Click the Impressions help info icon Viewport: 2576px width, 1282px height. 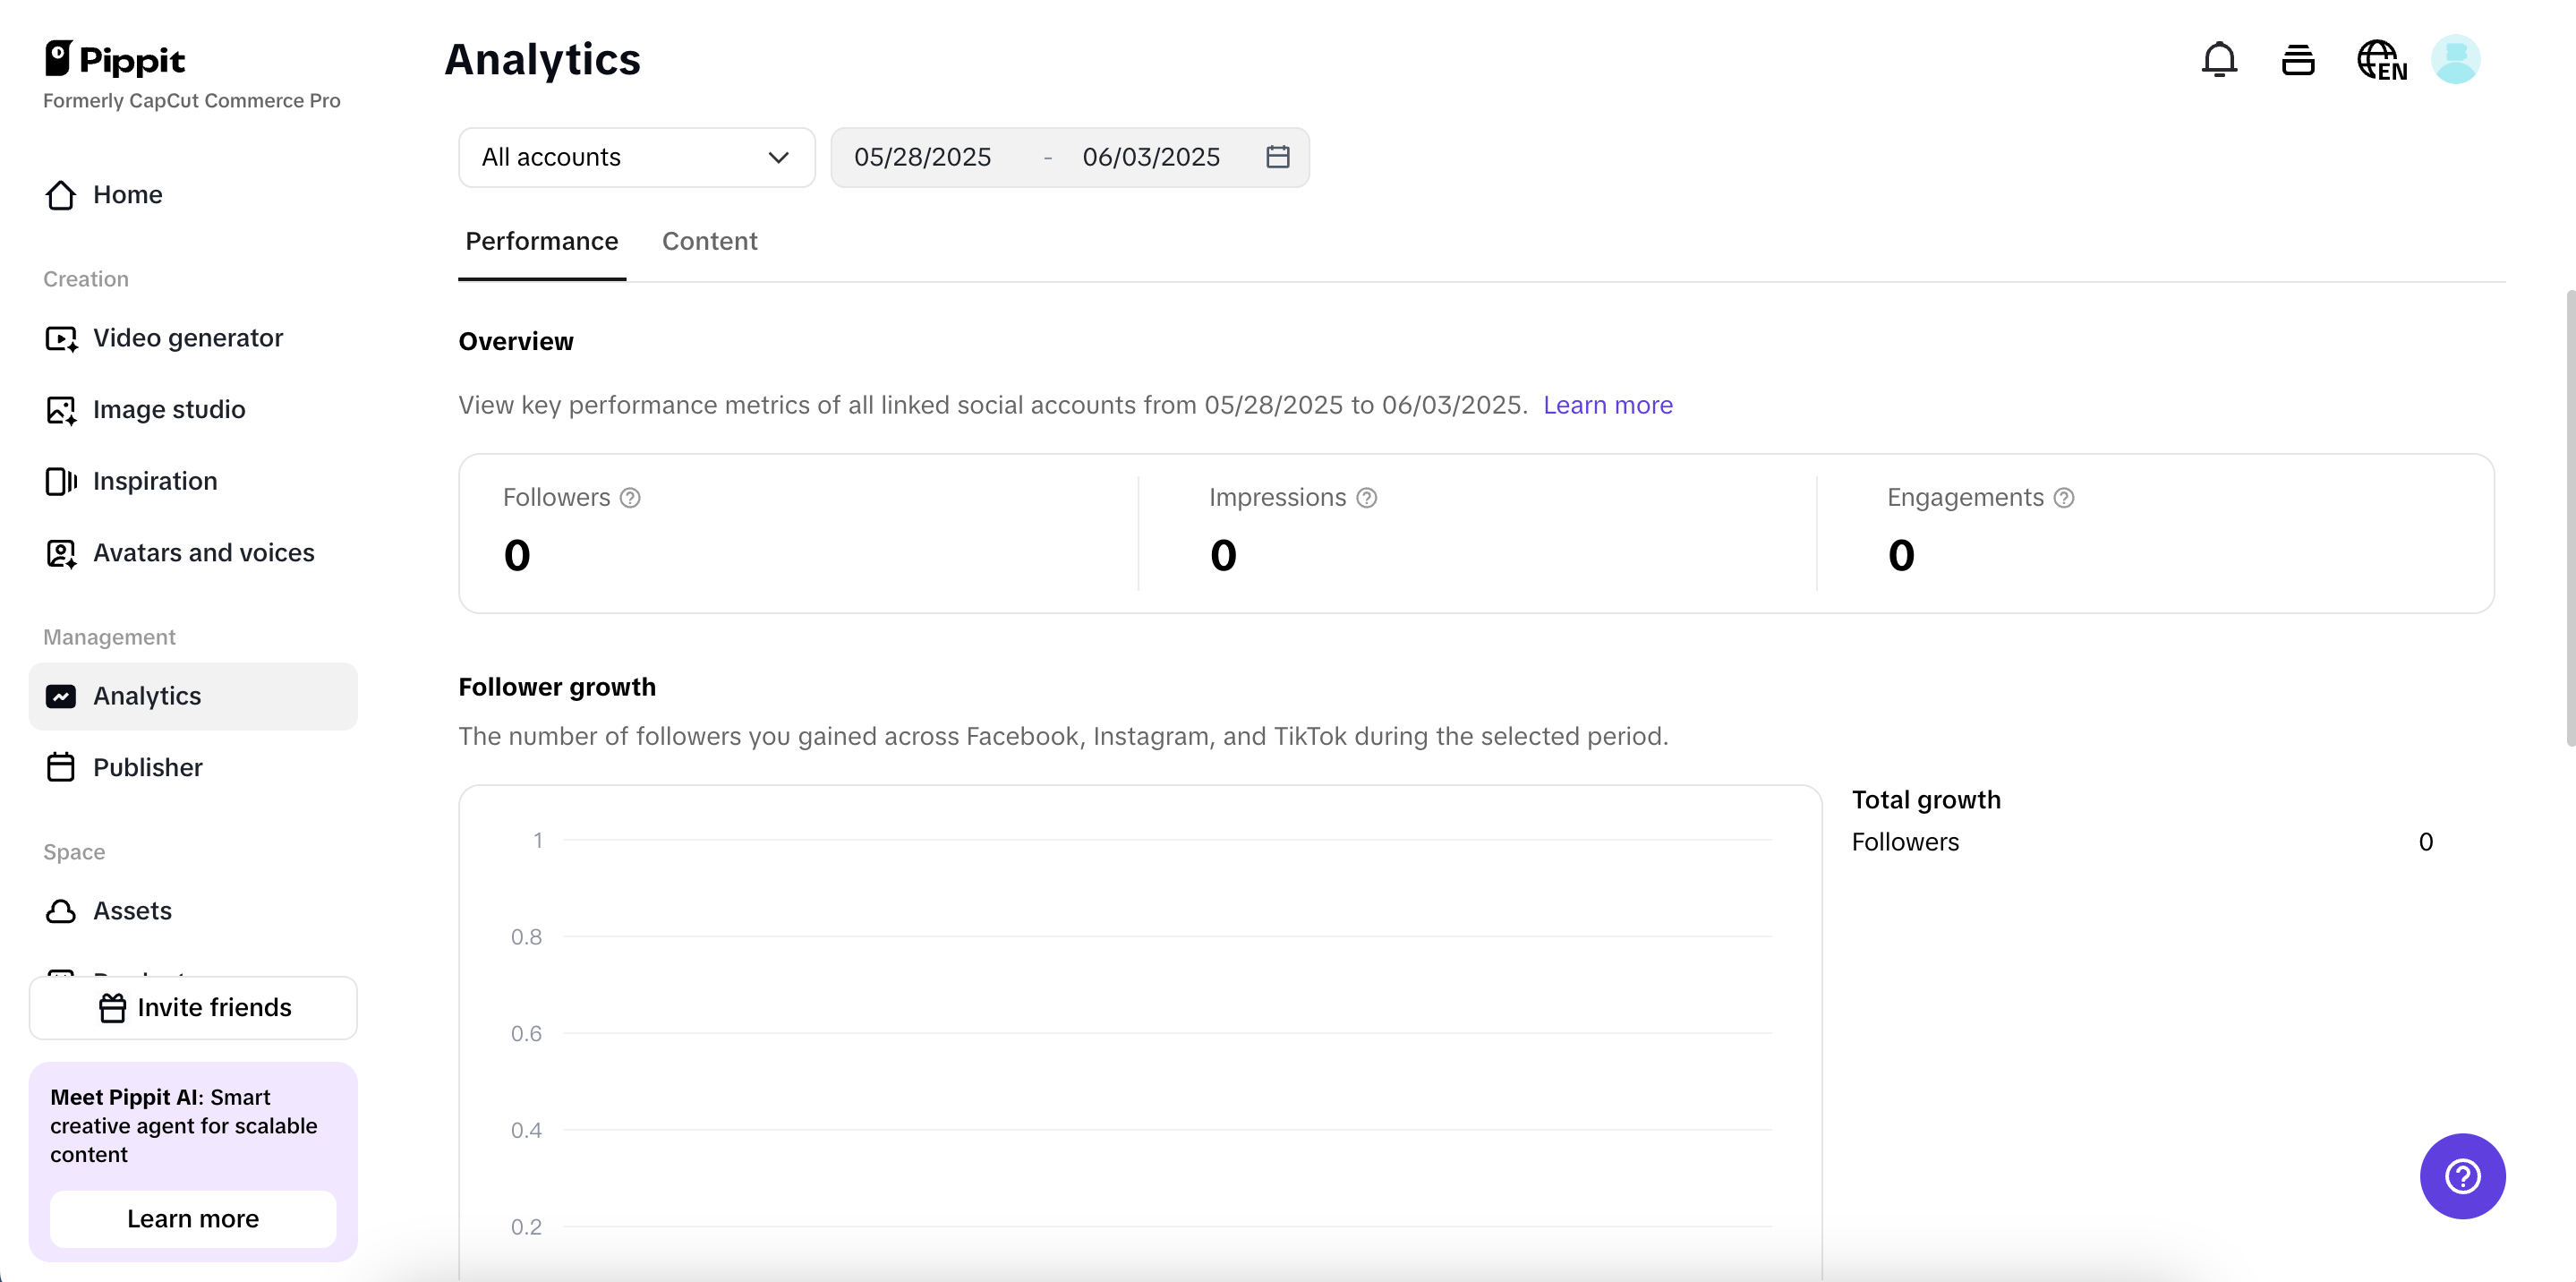tap(1366, 498)
